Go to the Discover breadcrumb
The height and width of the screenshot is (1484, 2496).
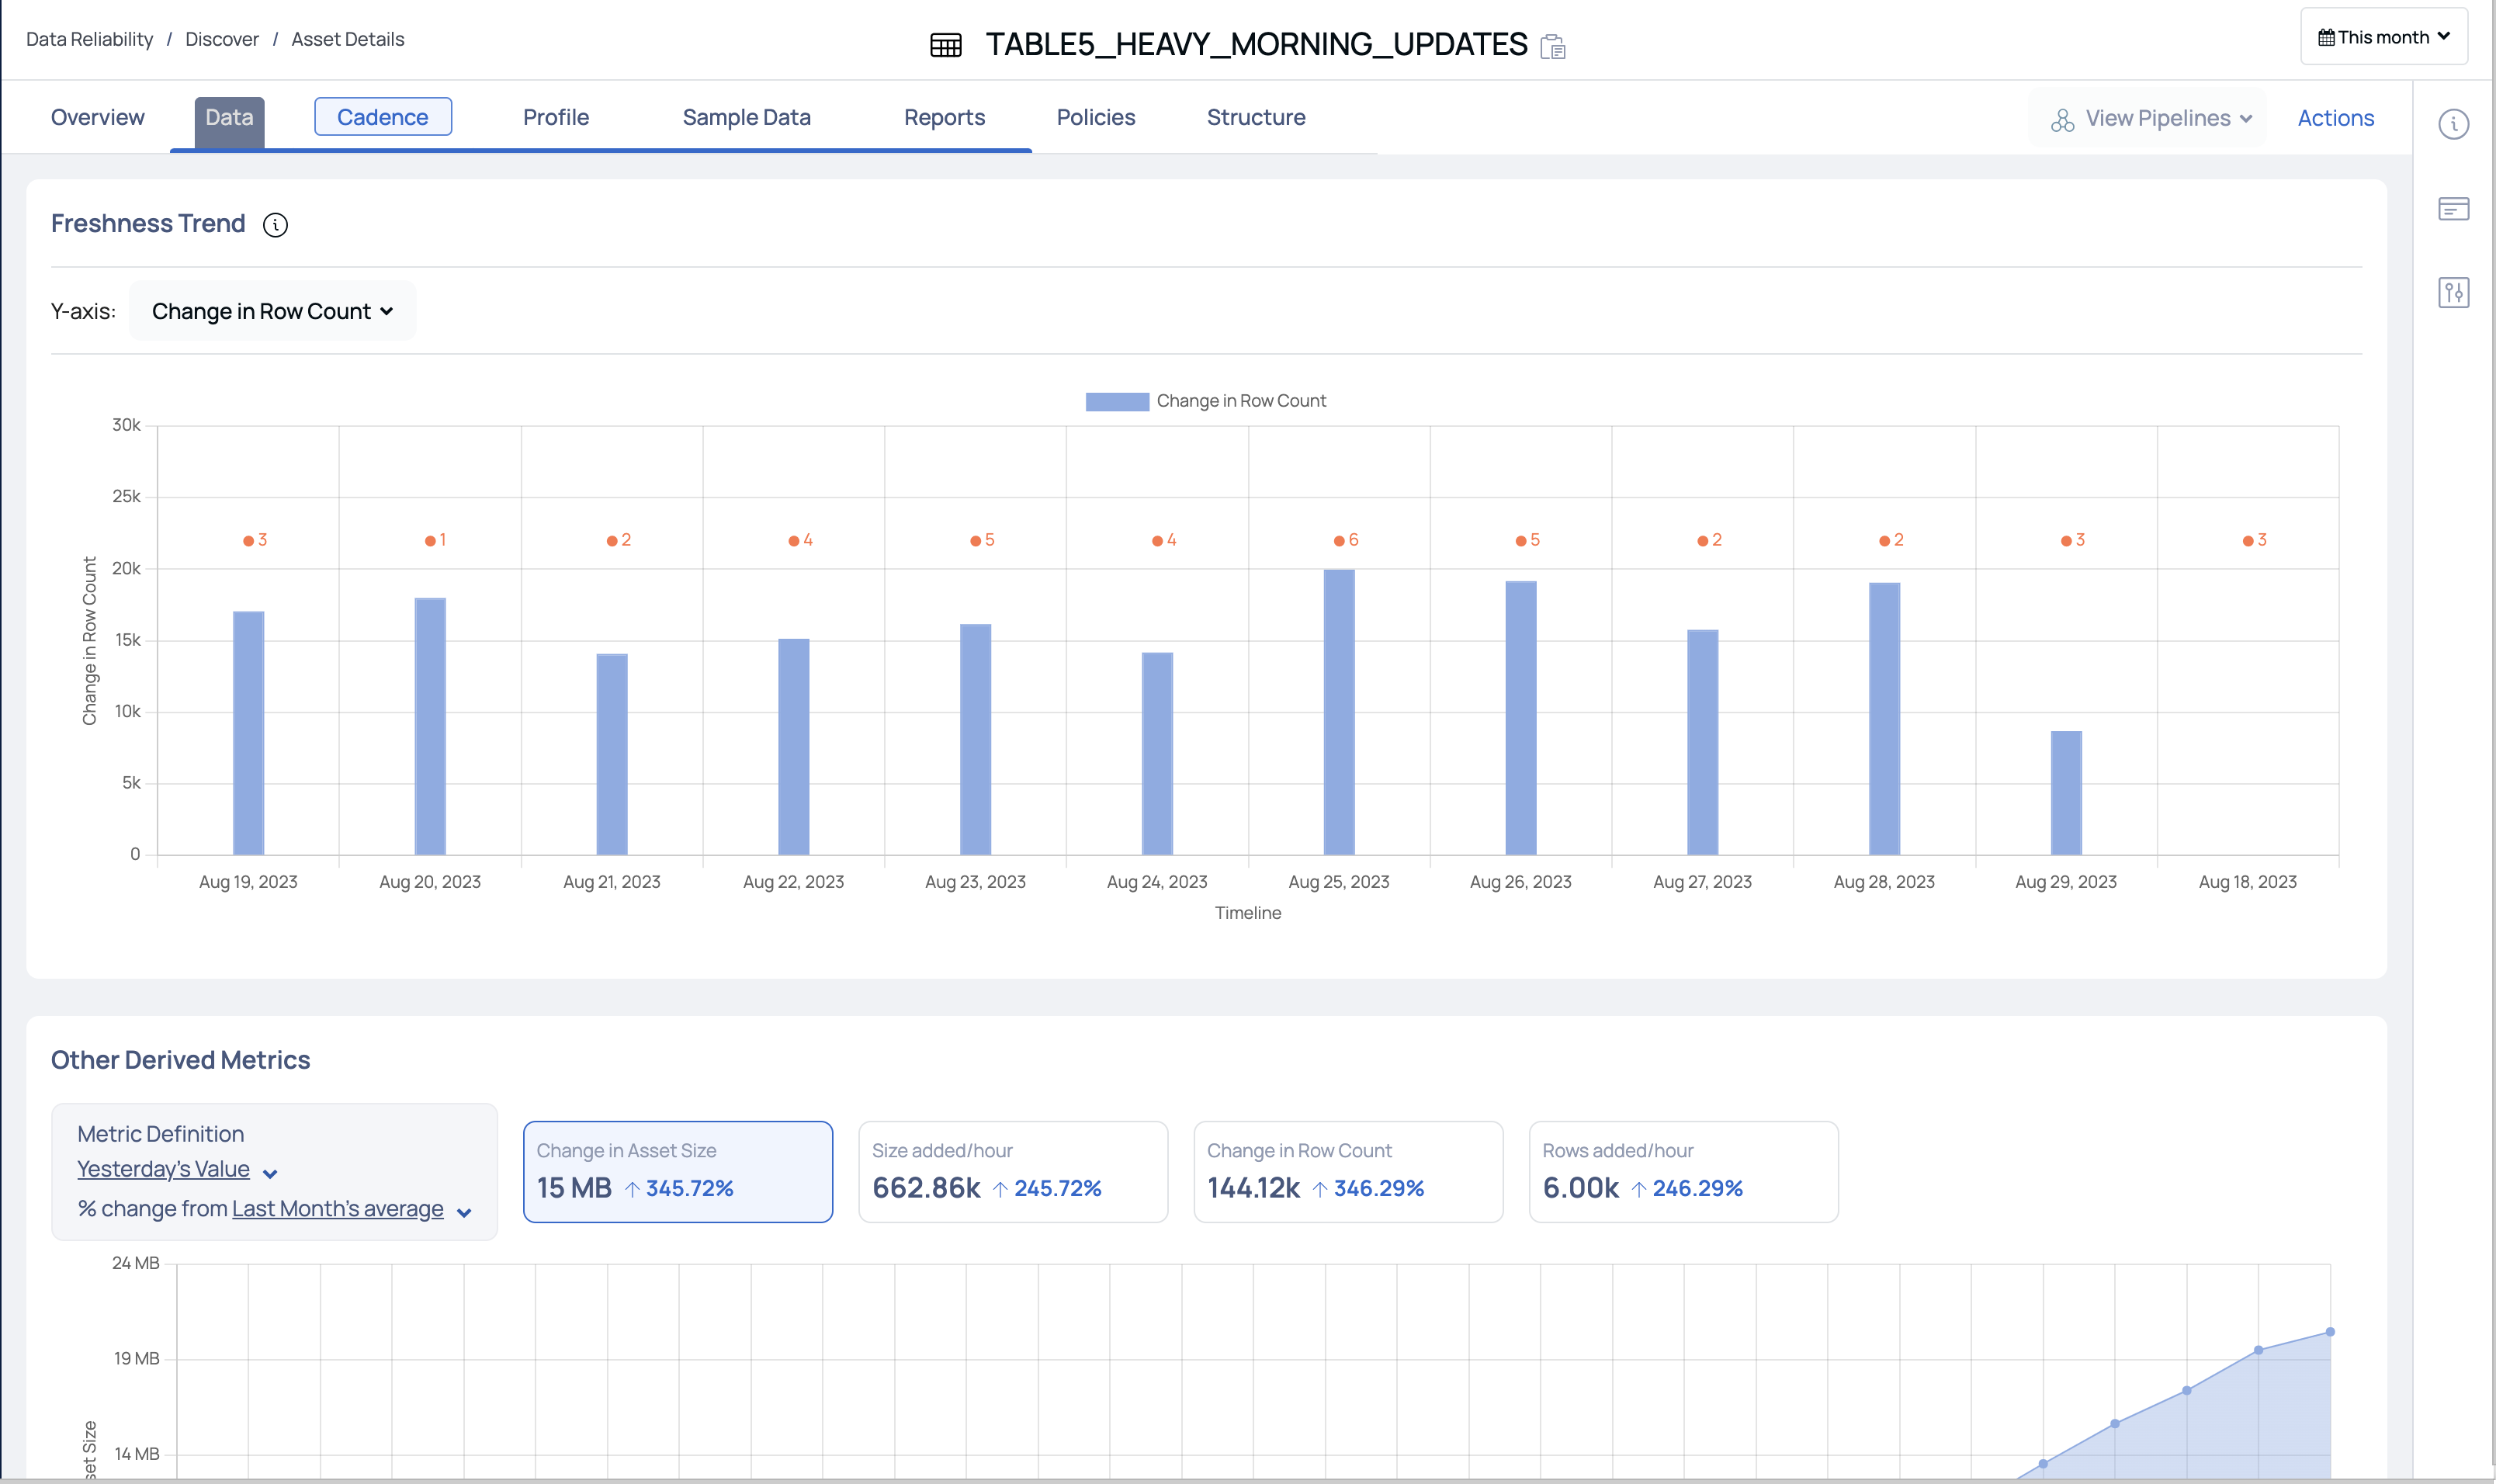point(222,40)
